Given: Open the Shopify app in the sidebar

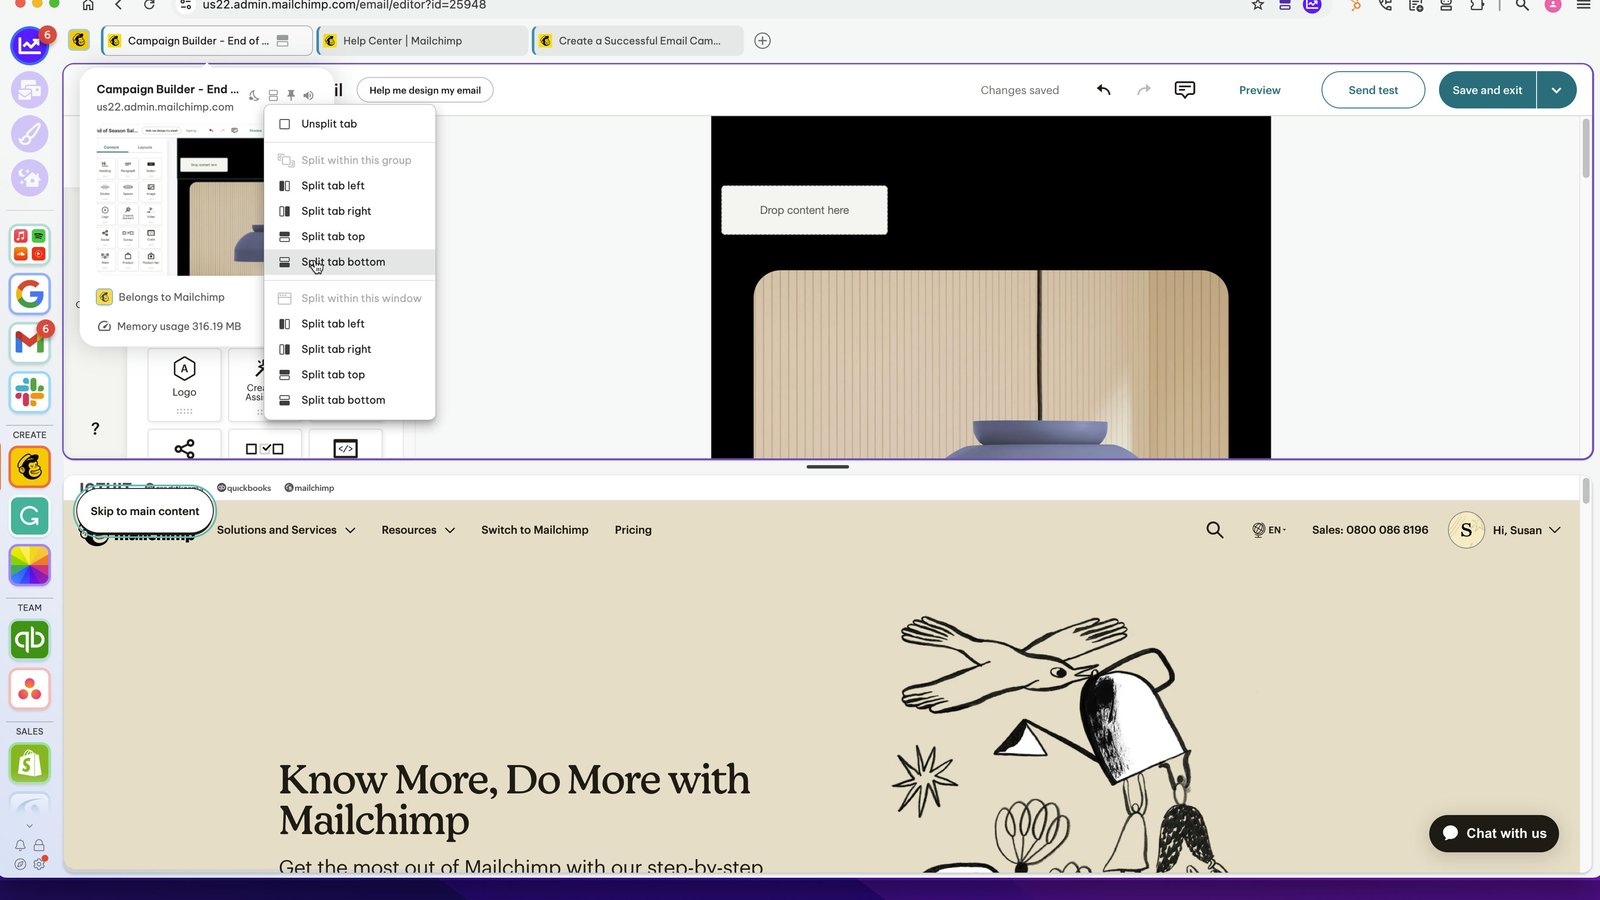Looking at the screenshot, I should click(30, 764).
